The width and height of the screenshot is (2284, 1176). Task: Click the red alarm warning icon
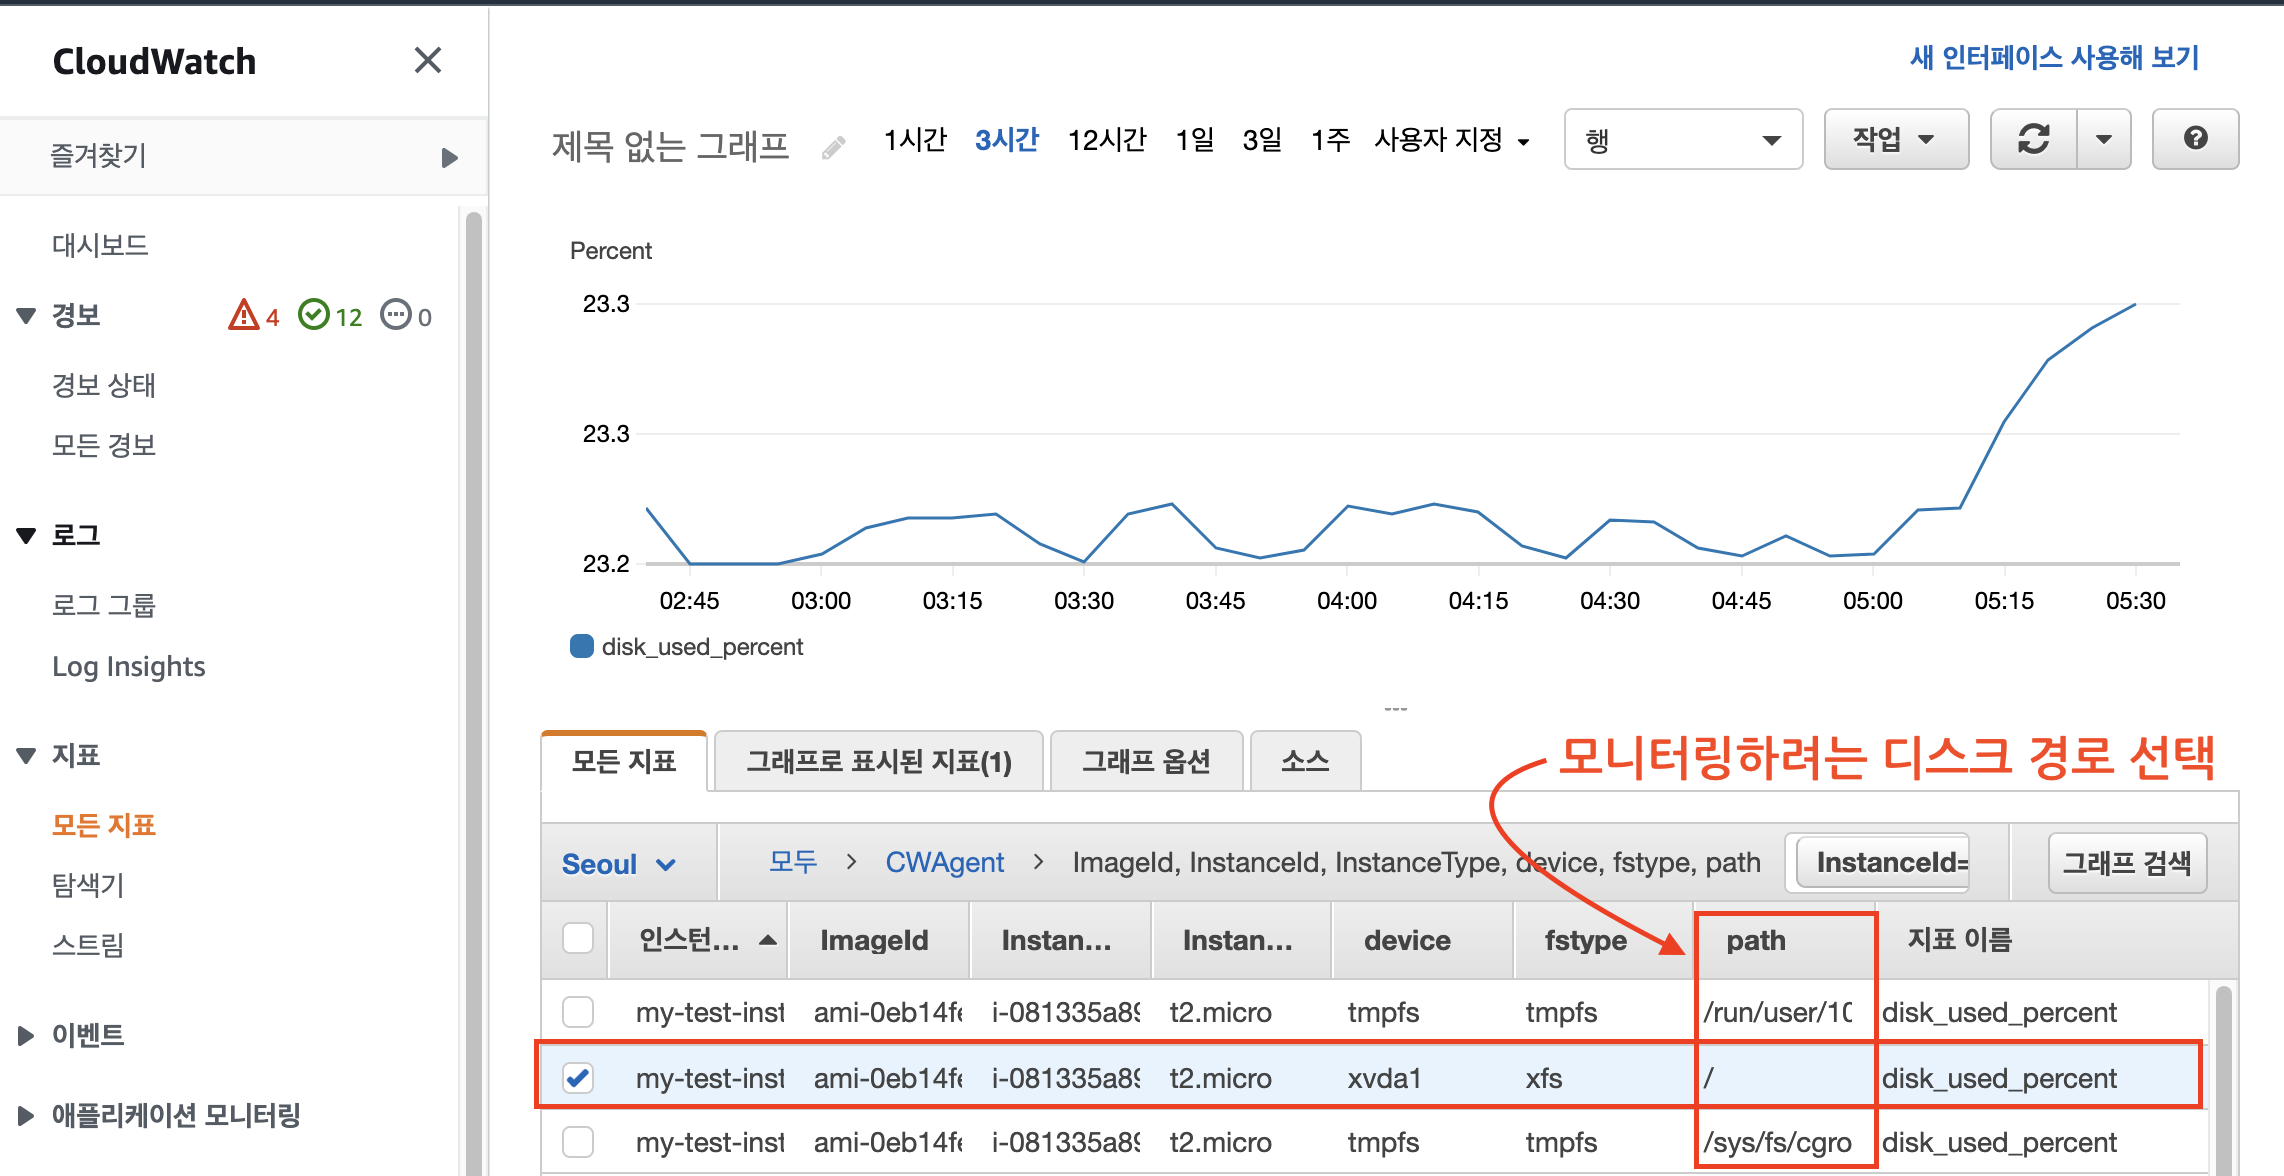pyautogui.click(x=243, y=316)
